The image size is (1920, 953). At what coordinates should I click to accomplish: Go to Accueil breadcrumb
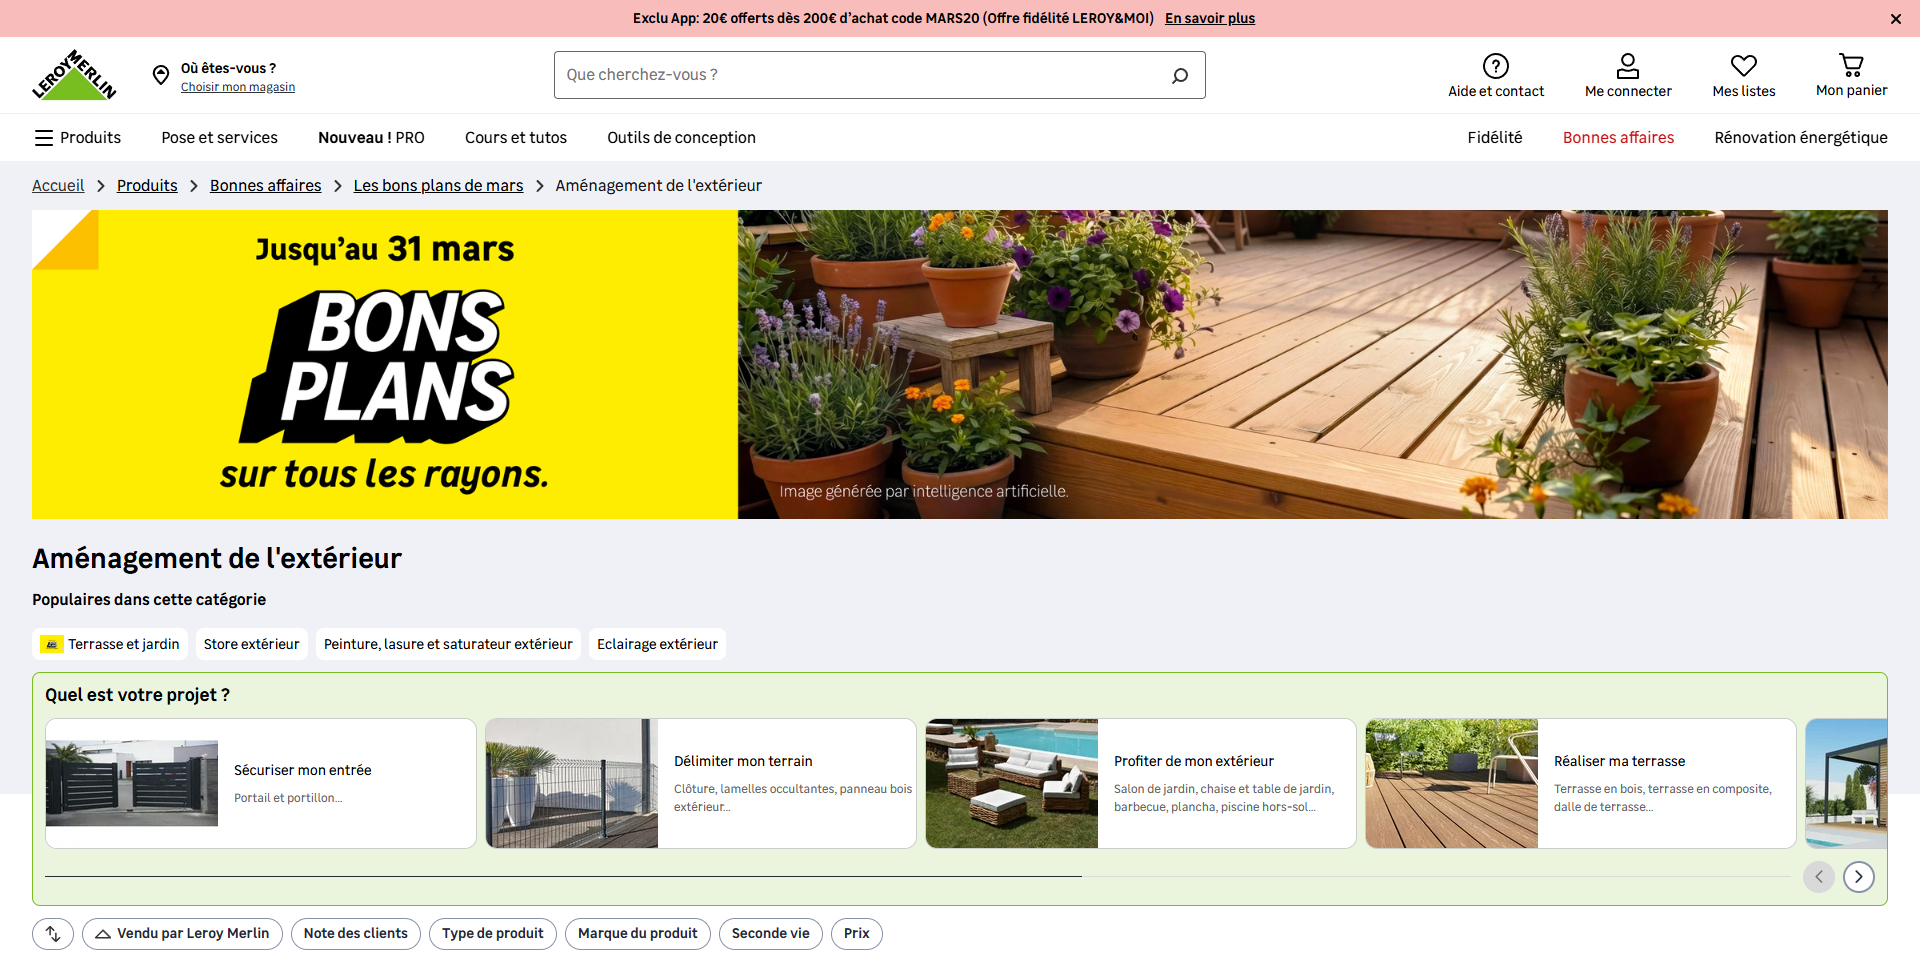[58, 185]
